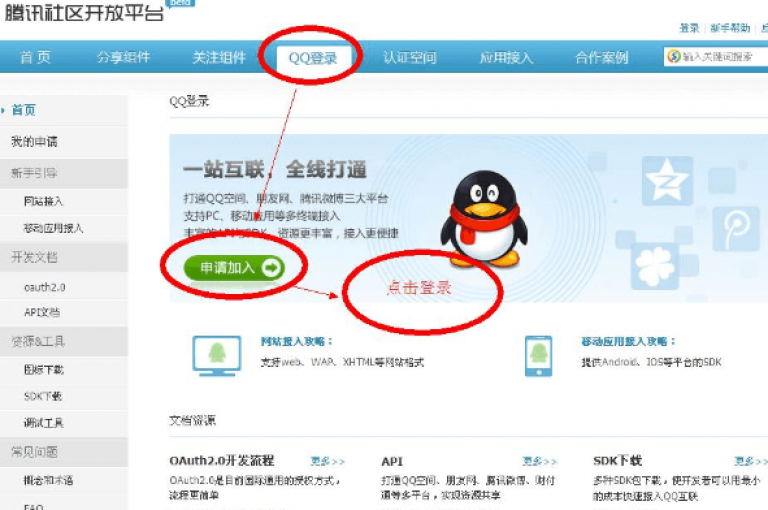Click the API heading in 文档资源

(x=392, y=461)
